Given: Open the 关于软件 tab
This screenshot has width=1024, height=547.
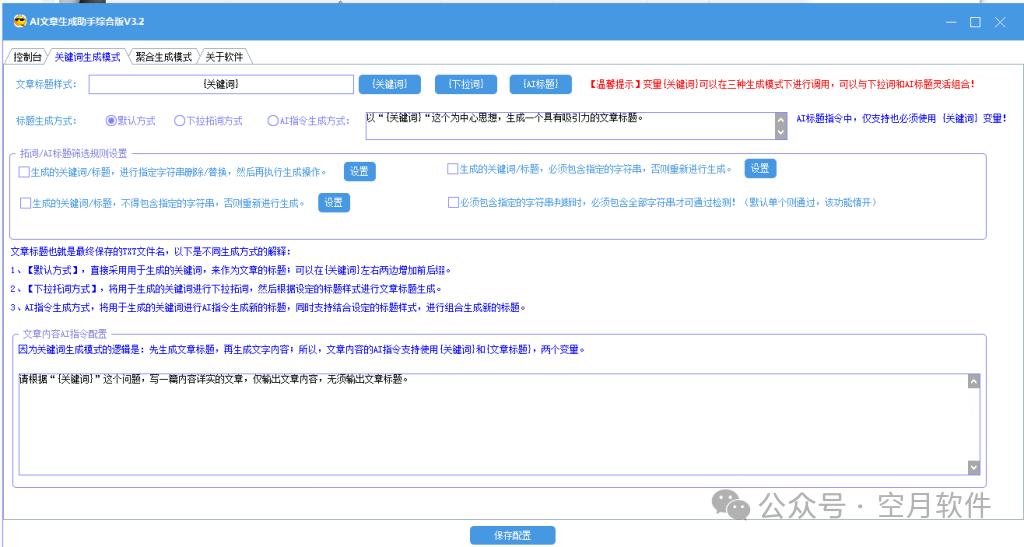Looking at the screenshot, I should click(x=224, y=57).
